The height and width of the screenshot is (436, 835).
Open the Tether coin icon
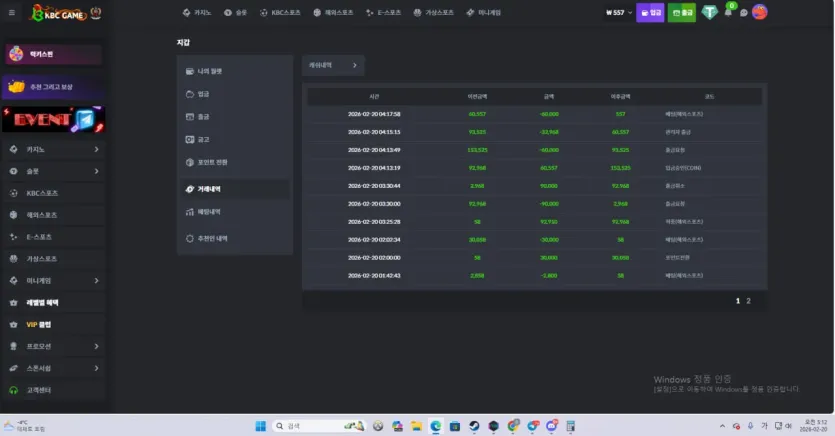[x=709, y=12]
